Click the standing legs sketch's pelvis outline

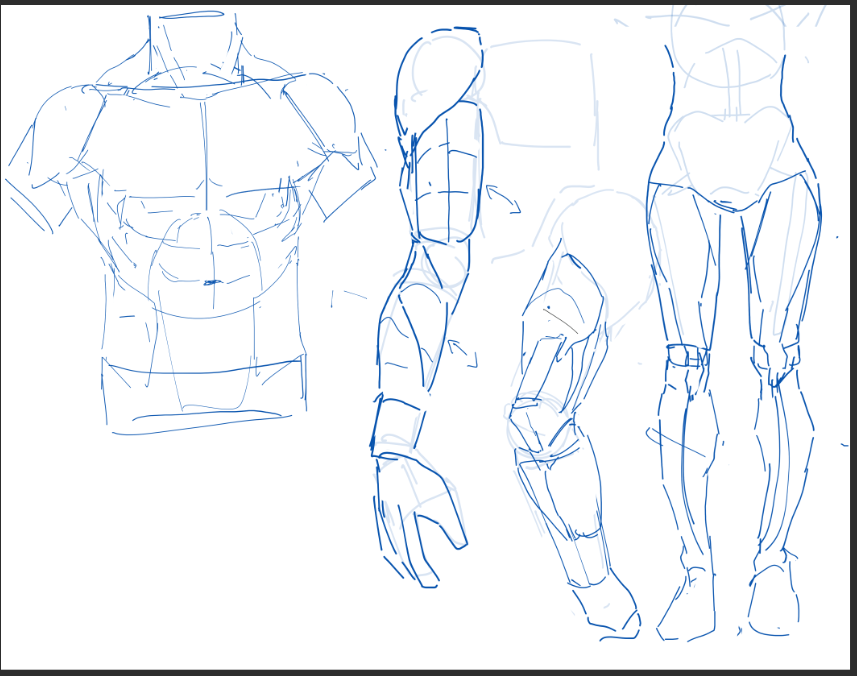[x=730, y=158]
